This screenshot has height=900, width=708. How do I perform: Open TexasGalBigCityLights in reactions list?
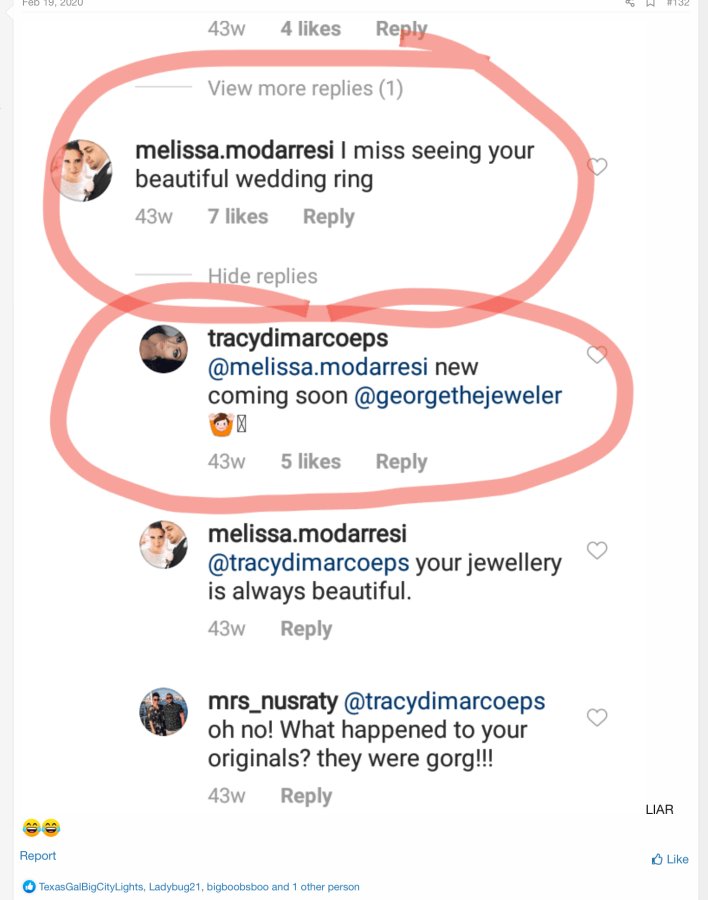[91, 887]
